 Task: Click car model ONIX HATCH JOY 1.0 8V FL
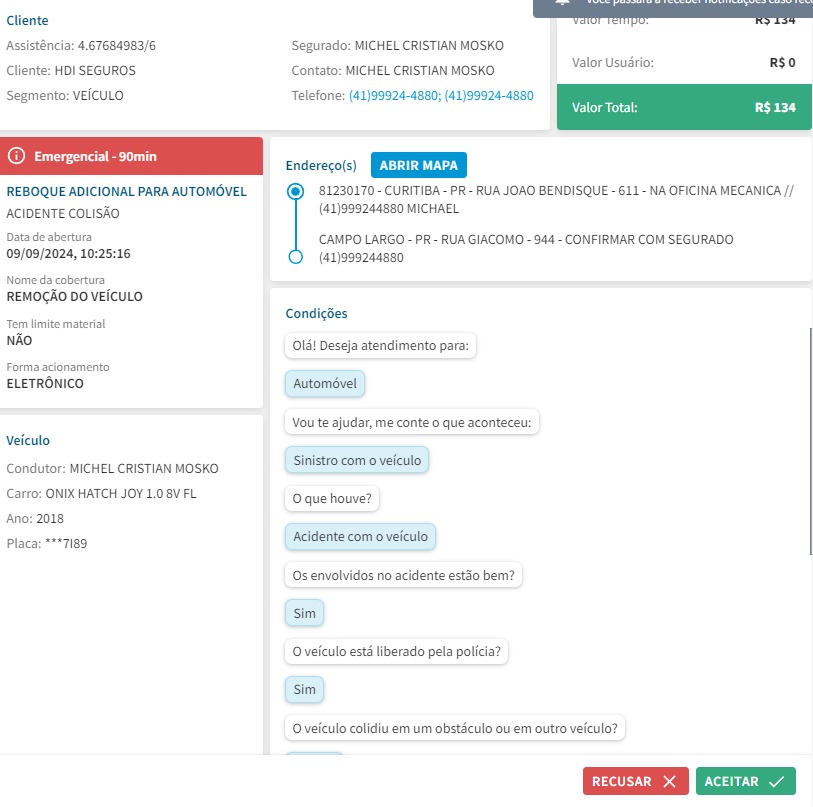[121, 493]
